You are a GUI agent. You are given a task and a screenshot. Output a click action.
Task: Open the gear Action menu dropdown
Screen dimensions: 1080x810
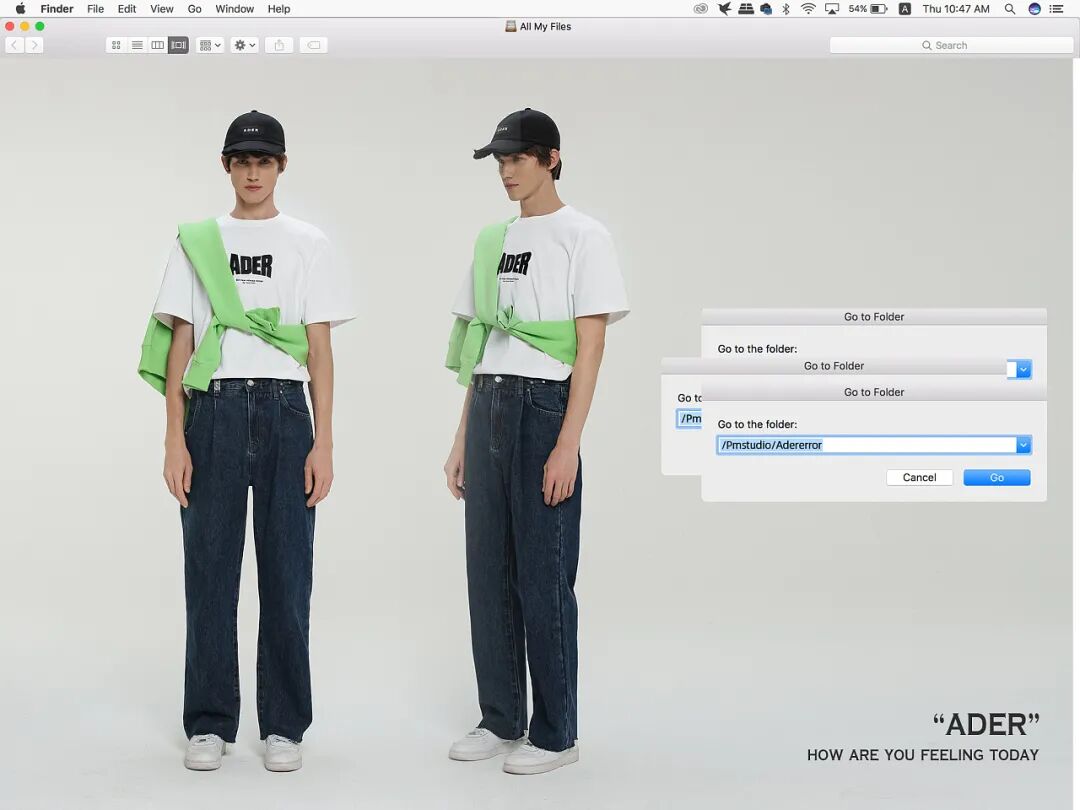[x=245, y=45]
